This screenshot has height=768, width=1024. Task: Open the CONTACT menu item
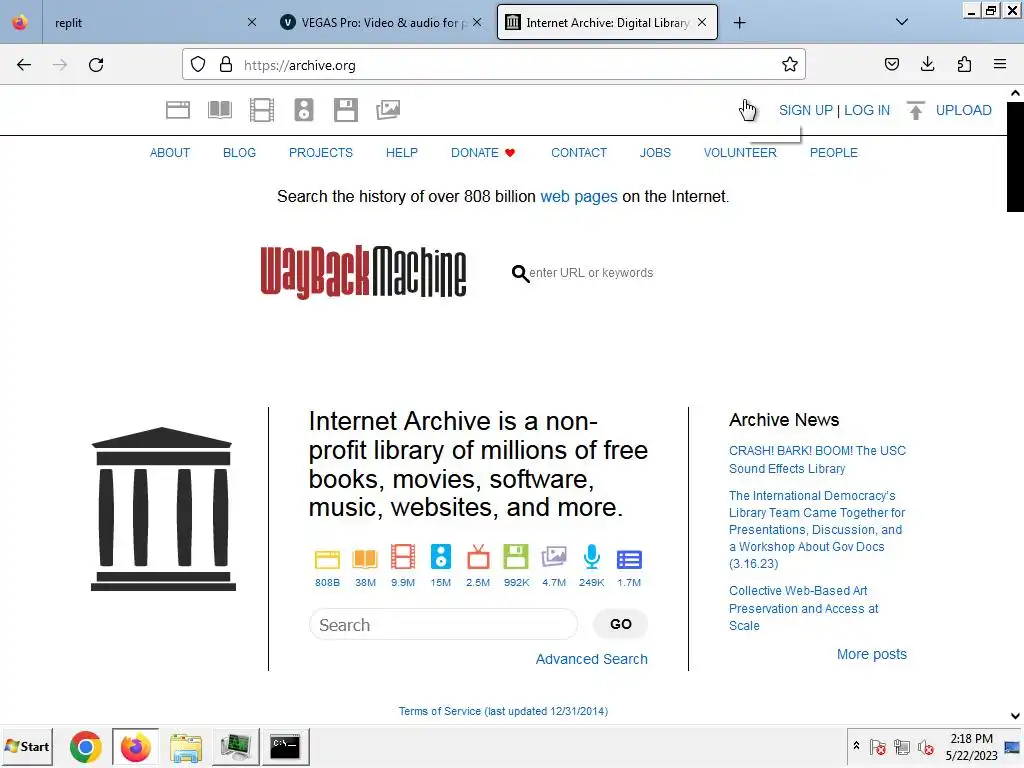[579, 153]
